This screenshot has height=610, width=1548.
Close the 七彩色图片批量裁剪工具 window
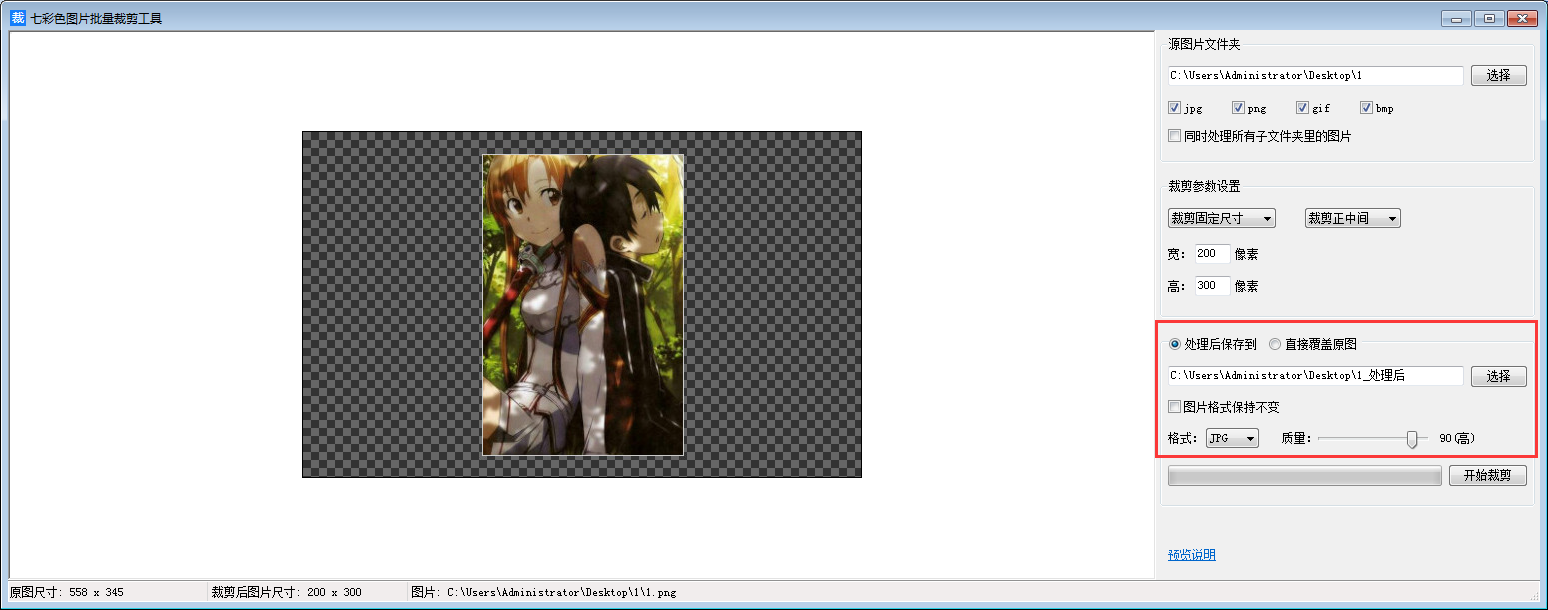click(1522, 18)
